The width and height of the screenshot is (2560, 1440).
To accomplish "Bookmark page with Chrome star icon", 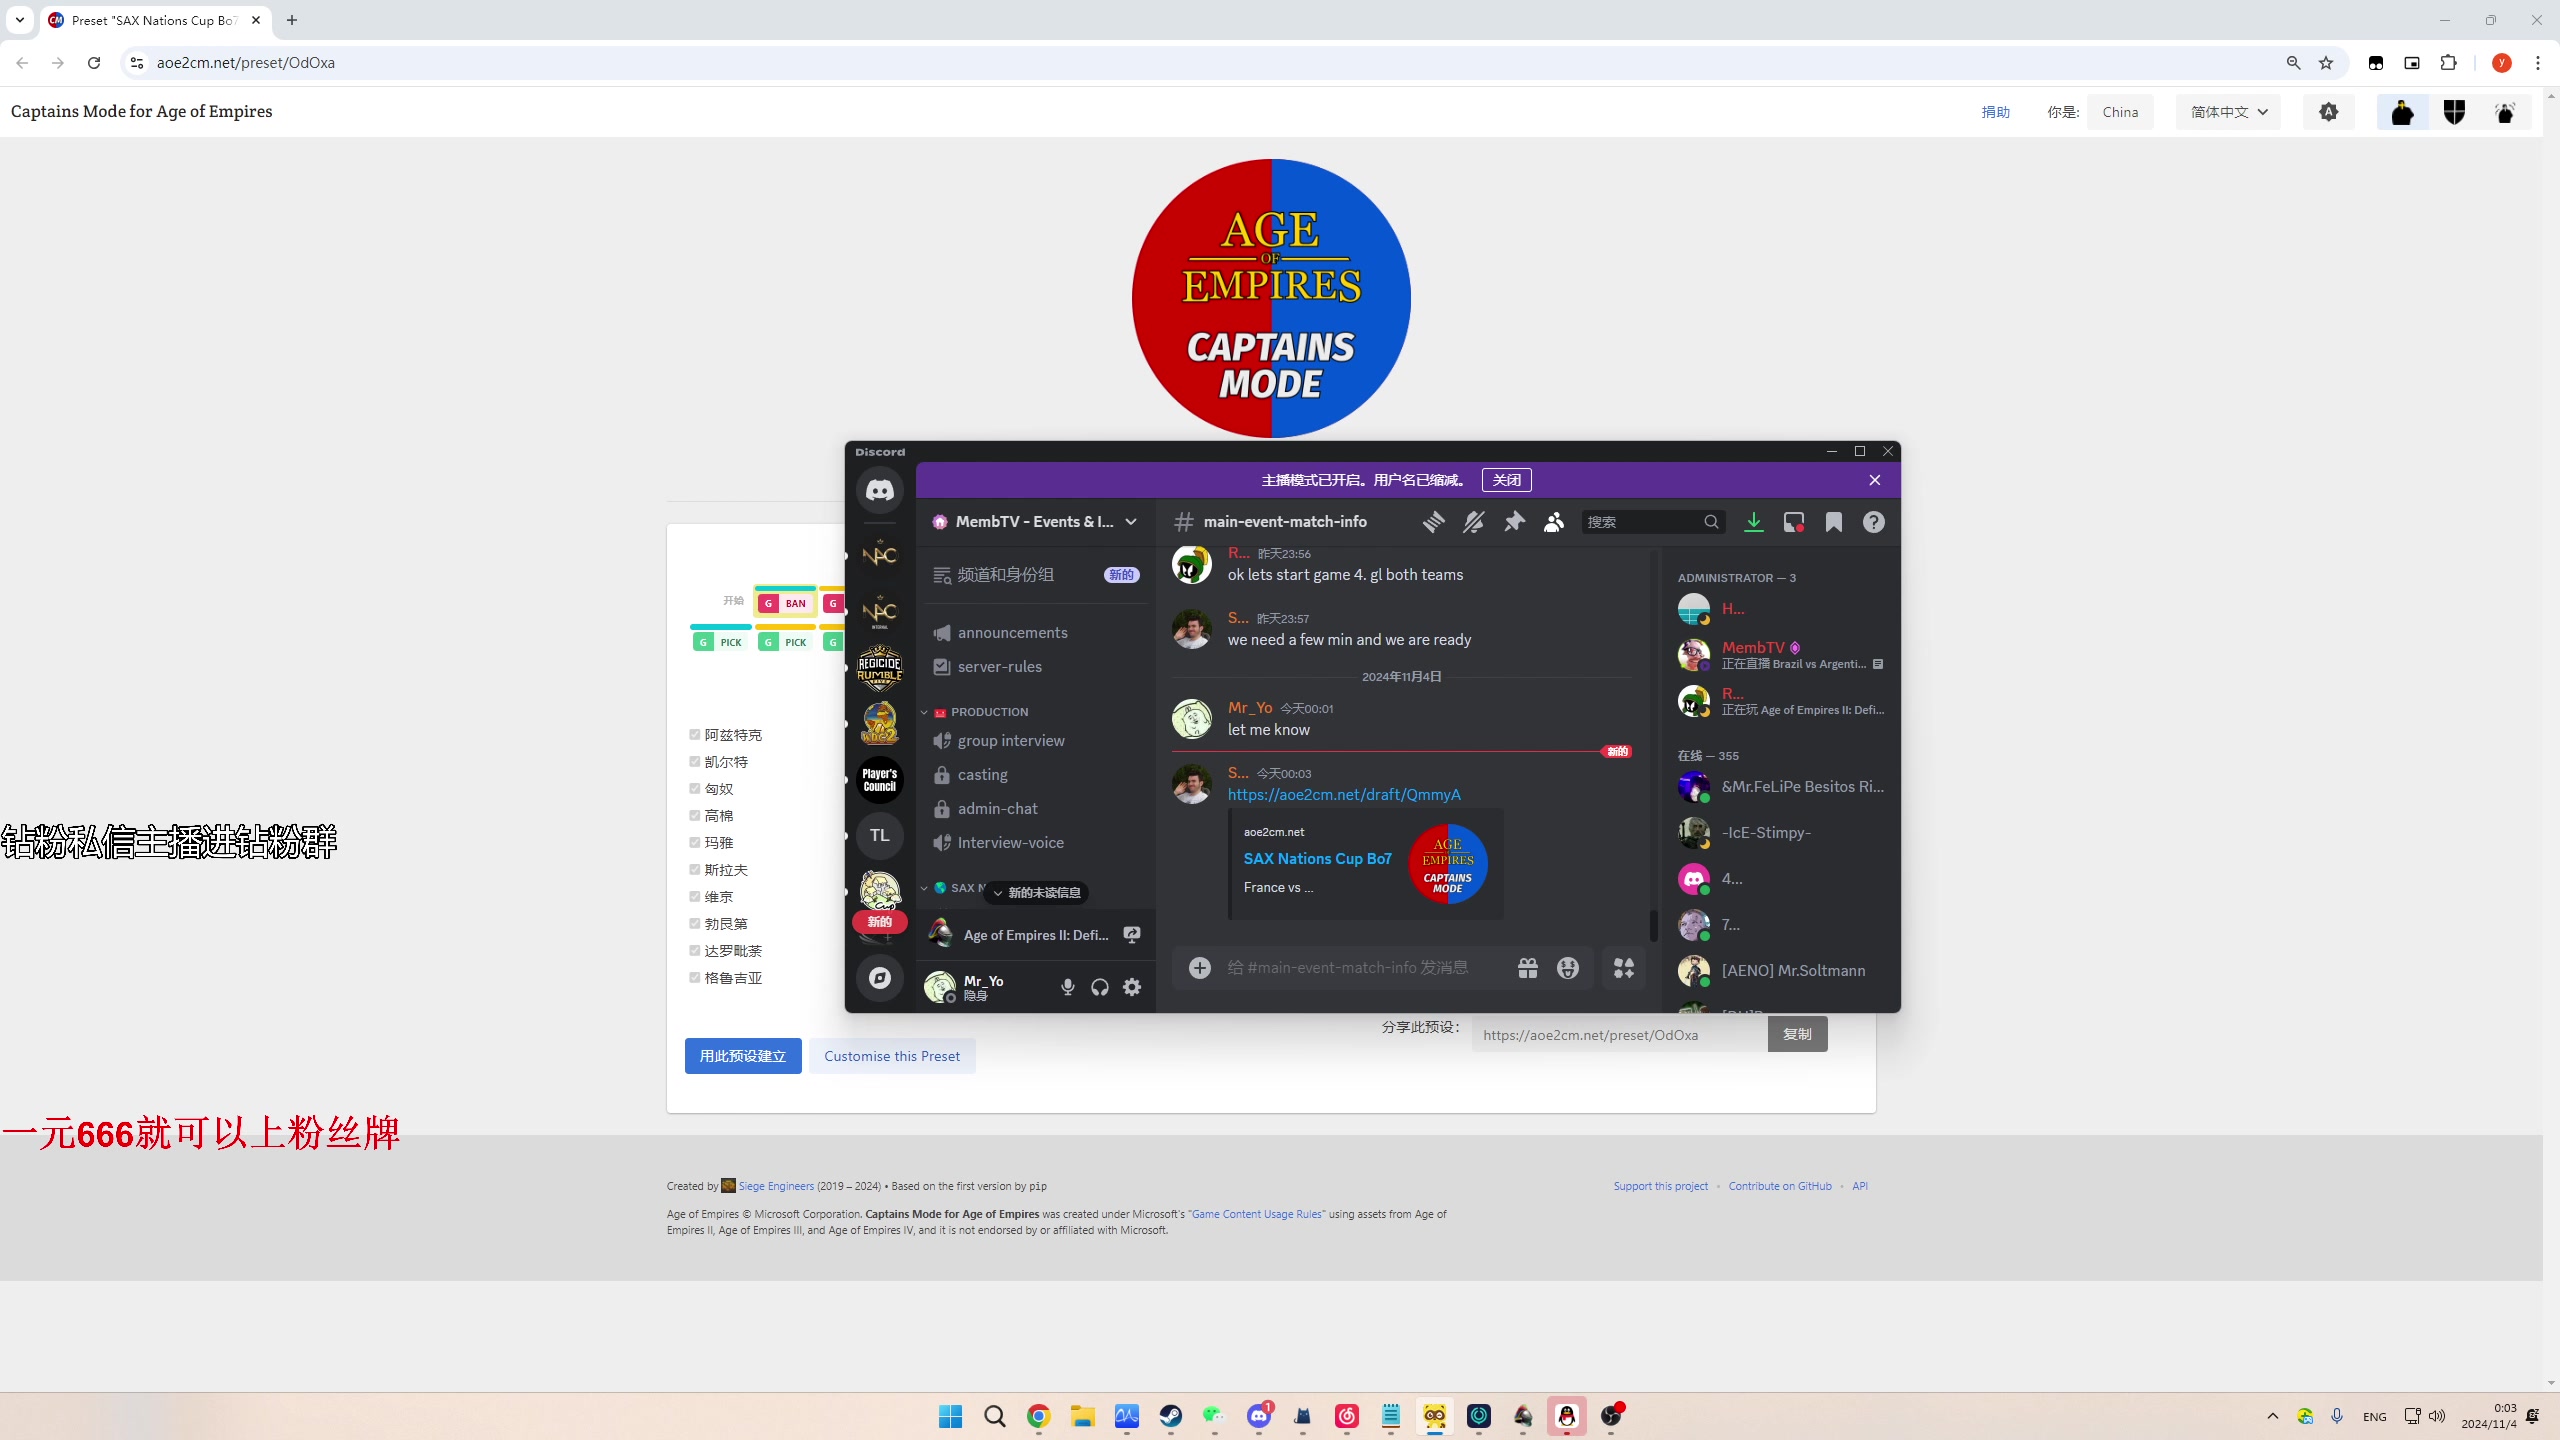I will [x=2326, y=63].
